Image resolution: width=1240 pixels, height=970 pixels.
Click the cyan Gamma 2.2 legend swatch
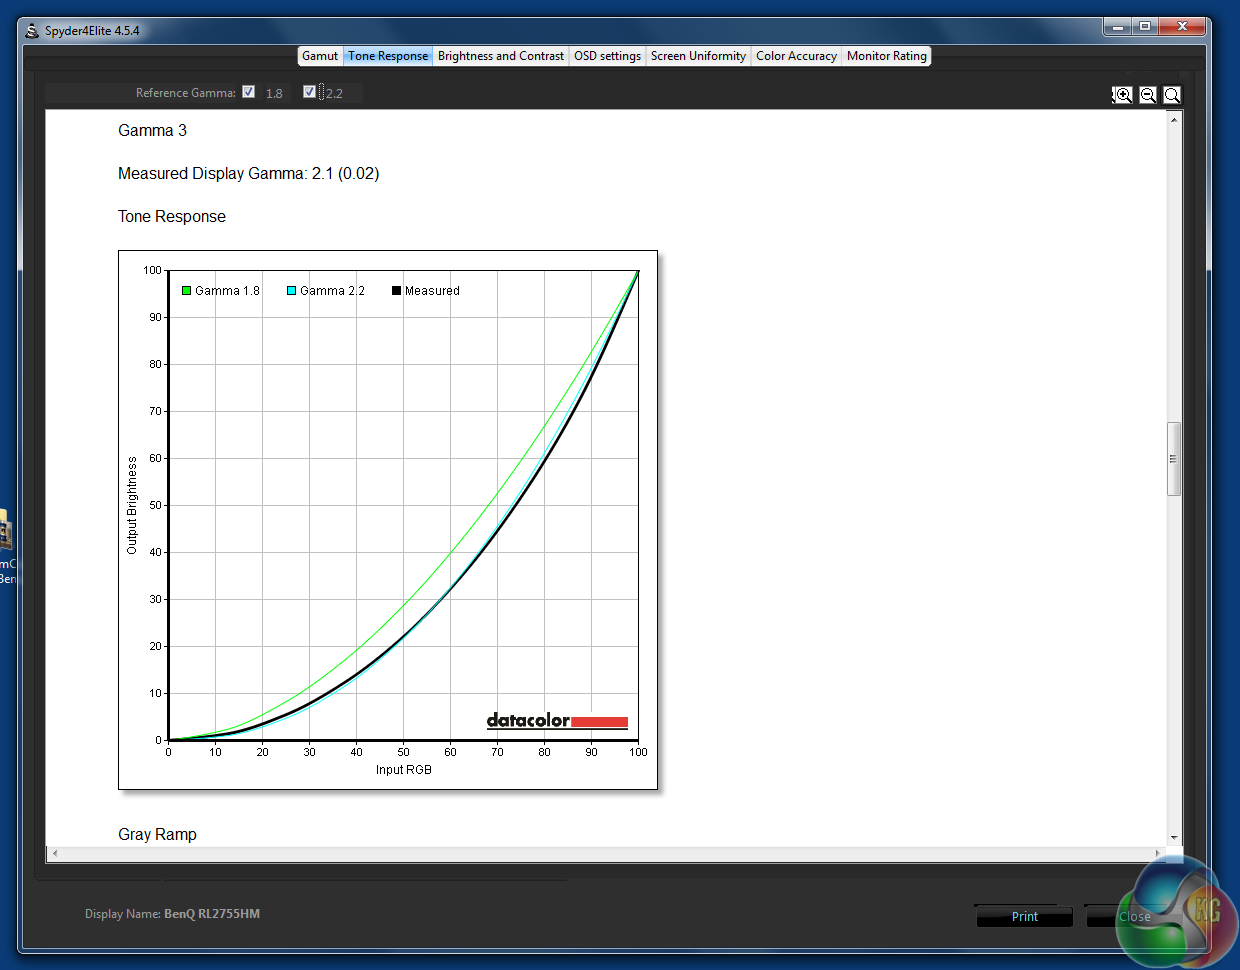[x=291, y=291]
